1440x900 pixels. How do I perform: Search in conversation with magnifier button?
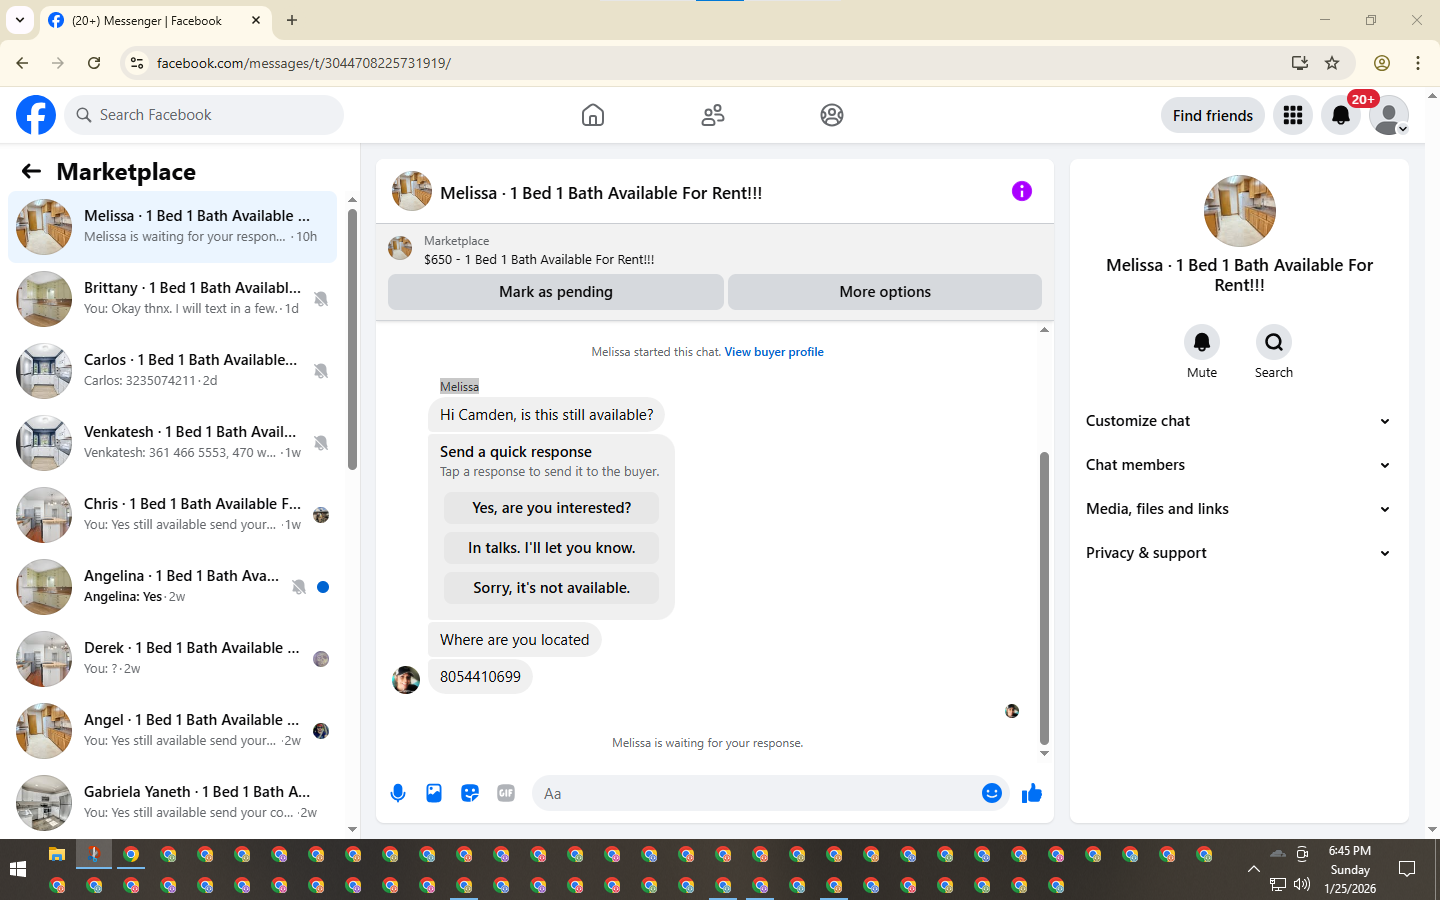[x=1274, y=342]
